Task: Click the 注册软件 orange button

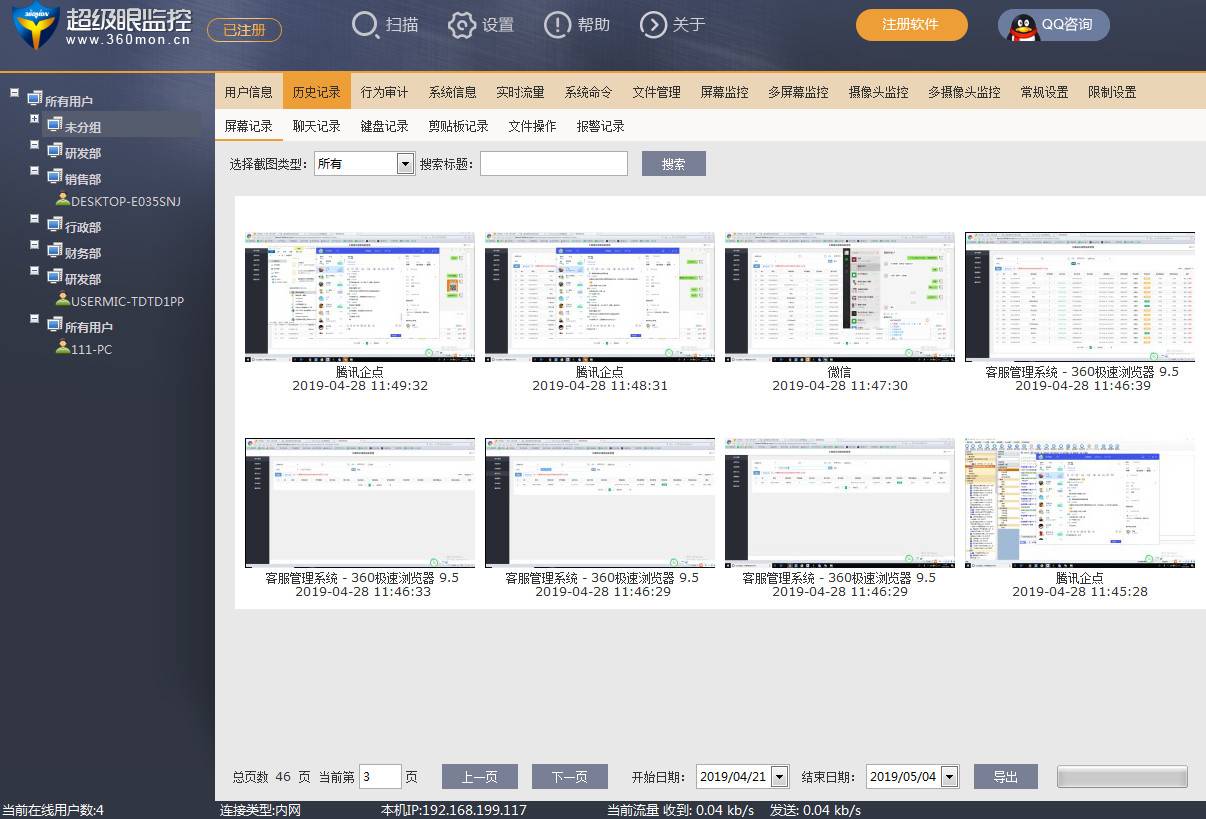Action: 912,25
